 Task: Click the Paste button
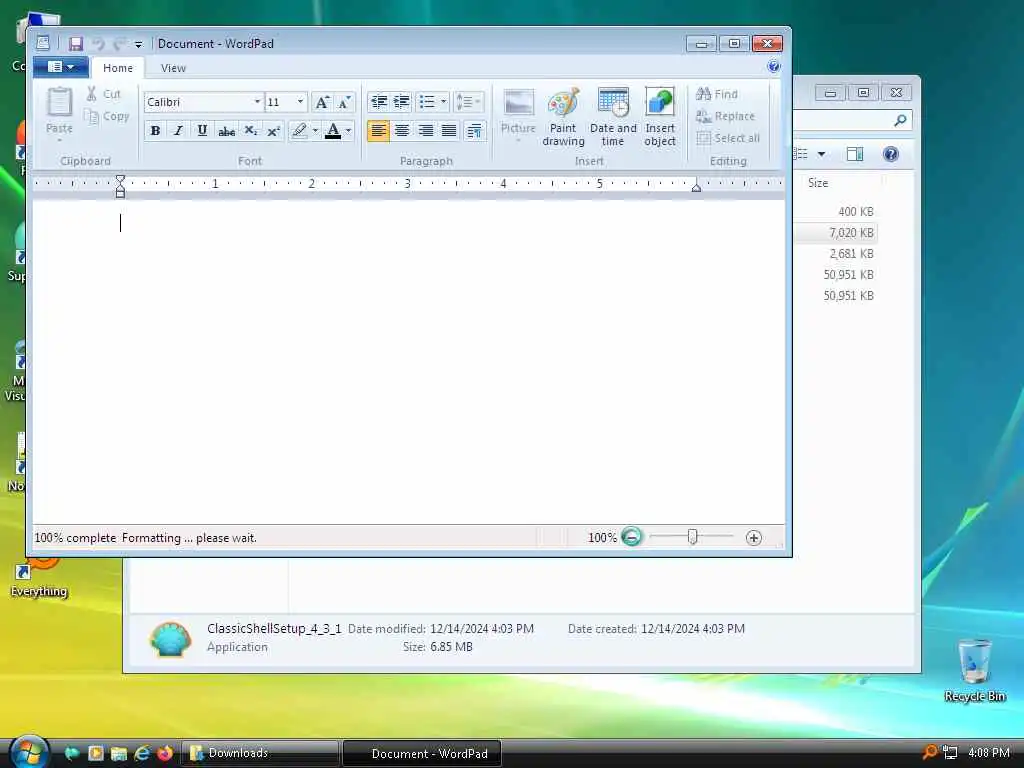click(59, 113)
